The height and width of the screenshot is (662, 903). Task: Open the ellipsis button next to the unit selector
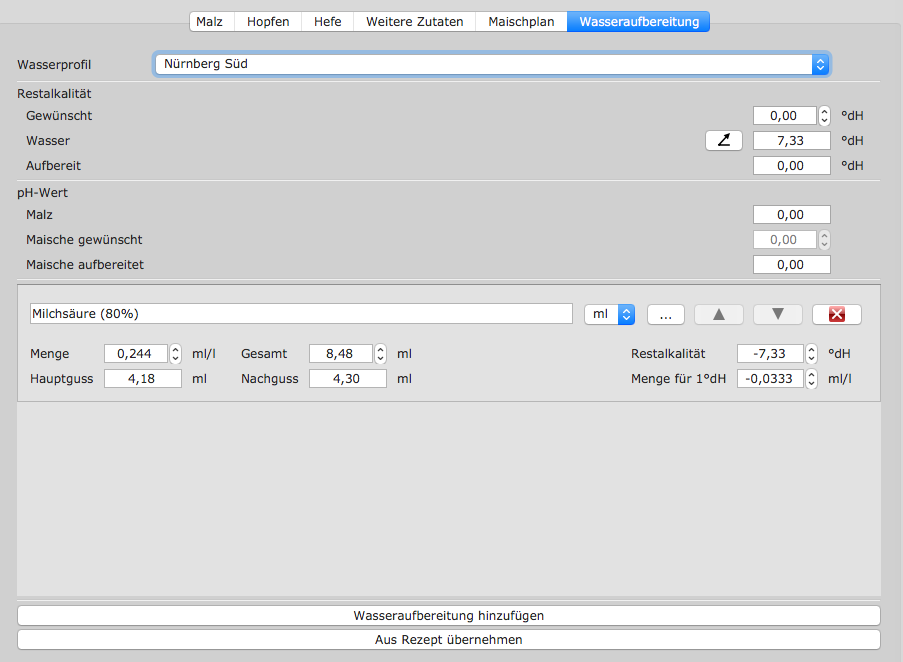click(665, 314)
